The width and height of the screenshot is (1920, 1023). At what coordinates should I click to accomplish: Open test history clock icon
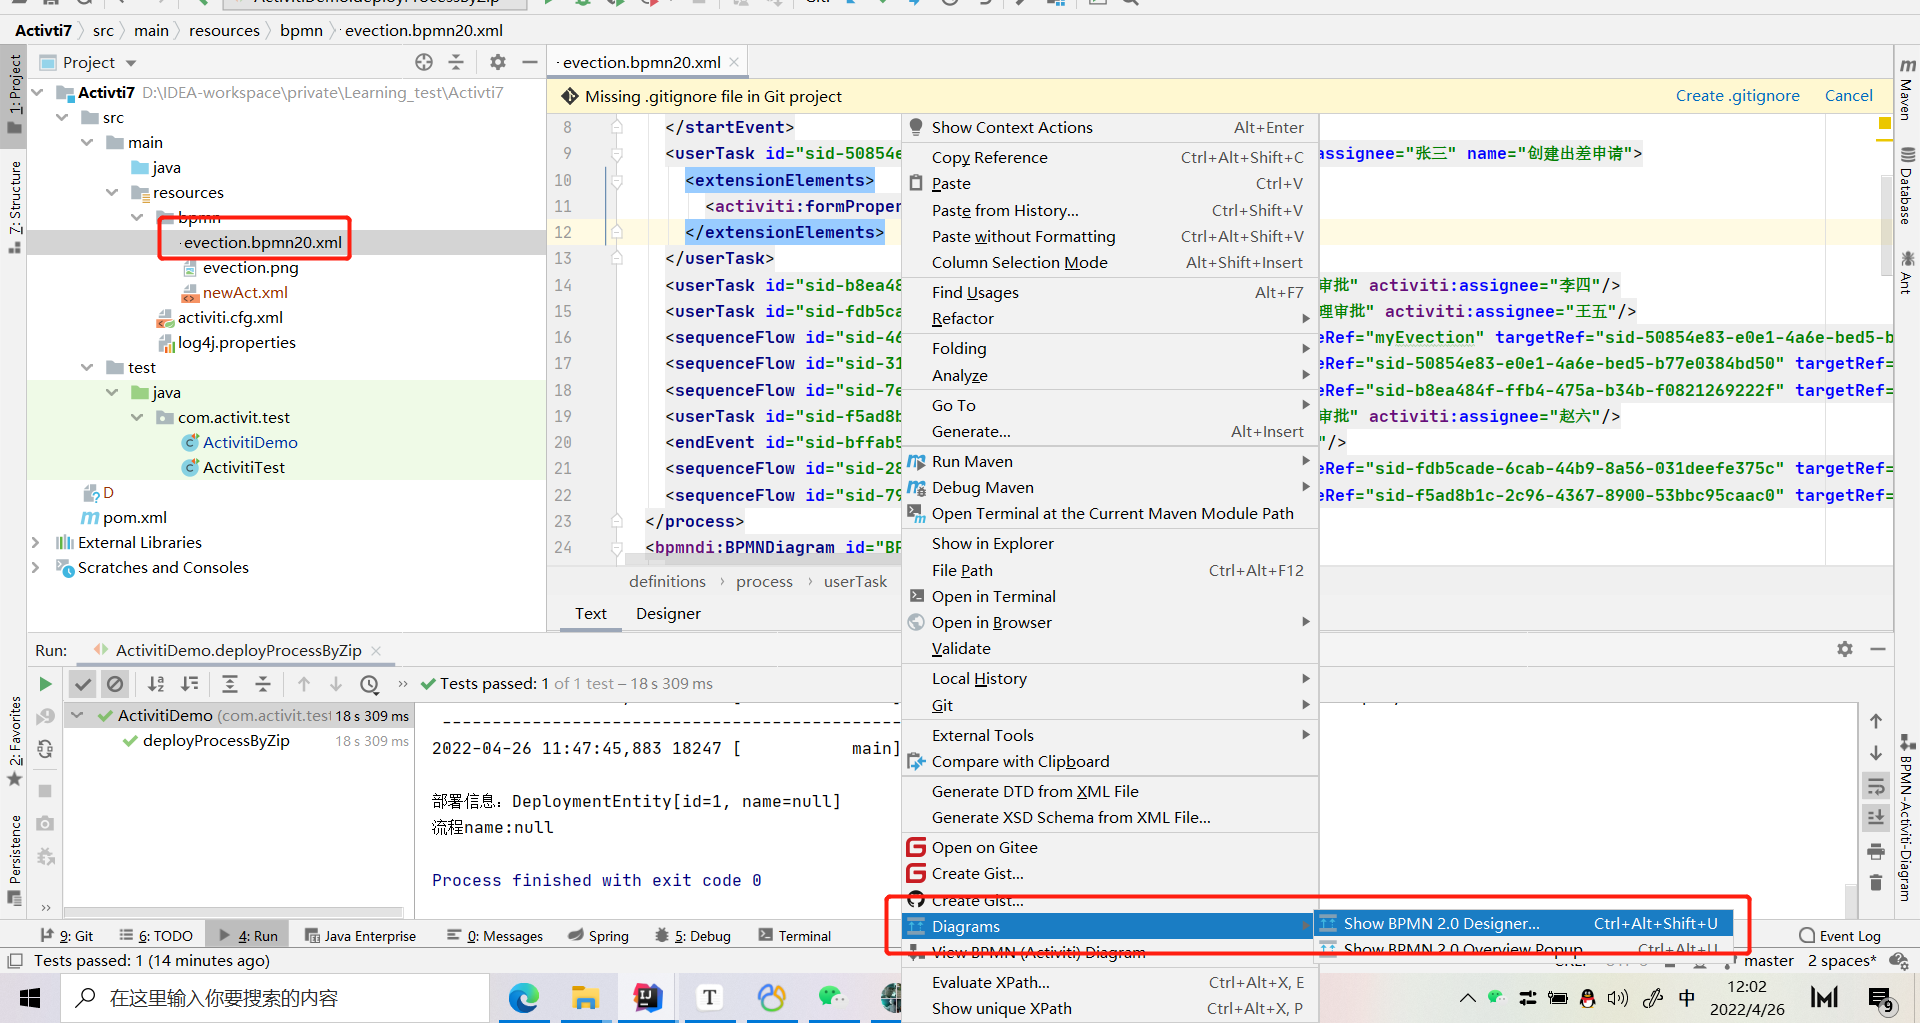point(370,684)
